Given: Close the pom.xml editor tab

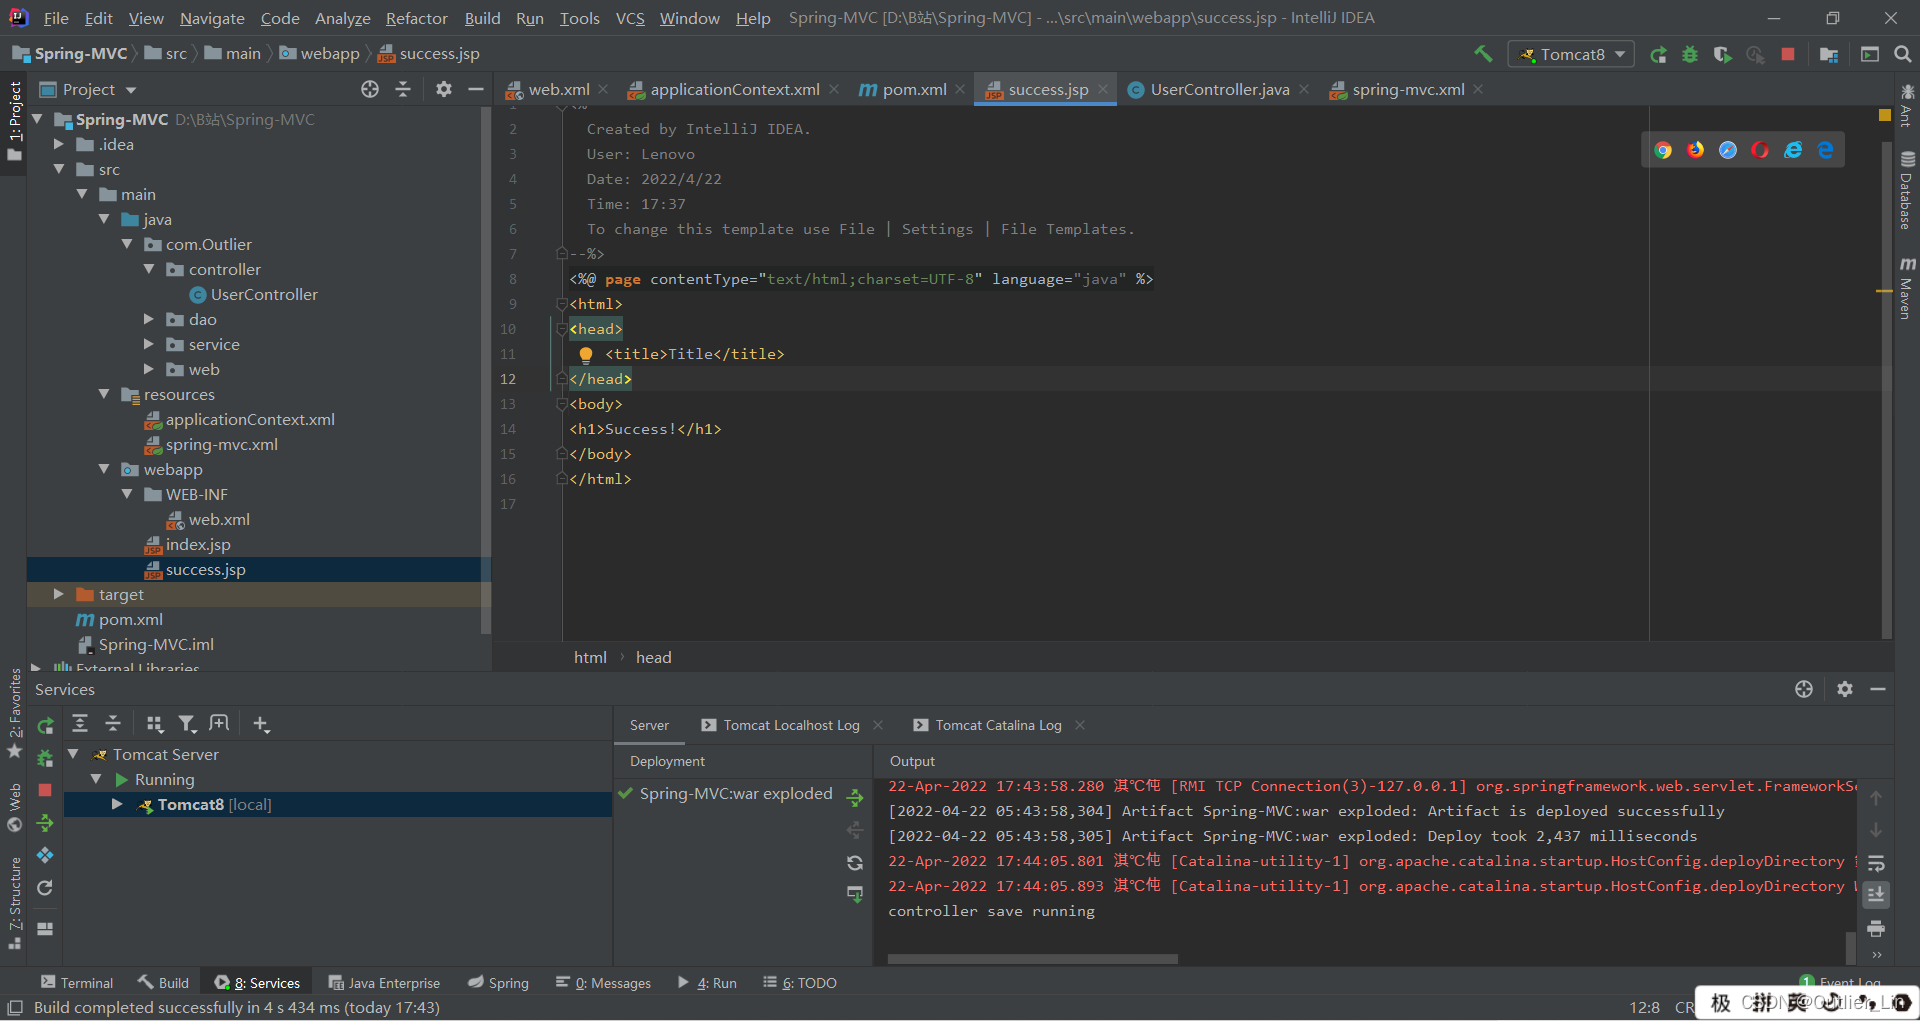Looking at the screenshot, I should [960, 89].
